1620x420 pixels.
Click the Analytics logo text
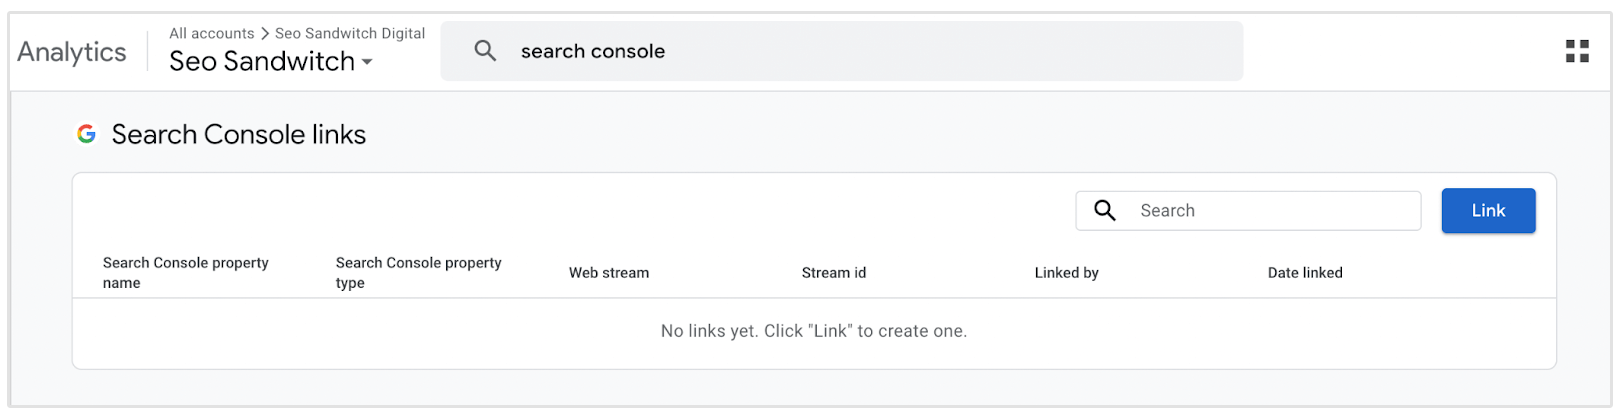pyautogui.click(x=72, y=52)
